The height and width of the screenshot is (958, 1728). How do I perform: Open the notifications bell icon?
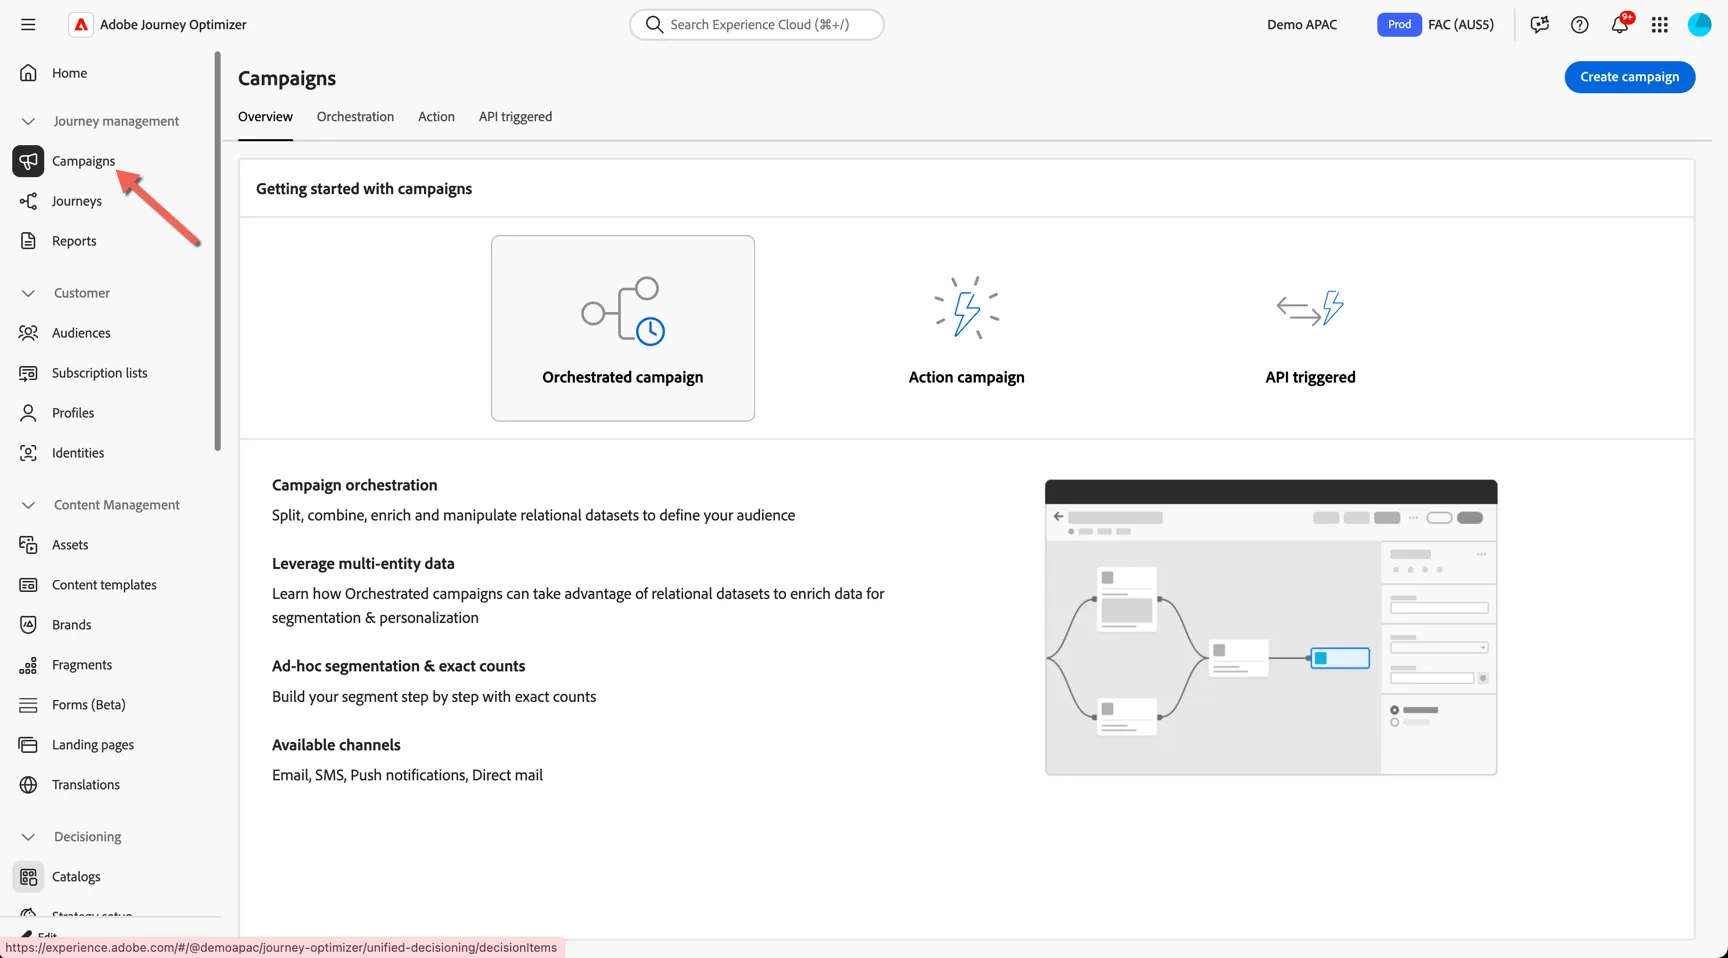pos(1620,25)
